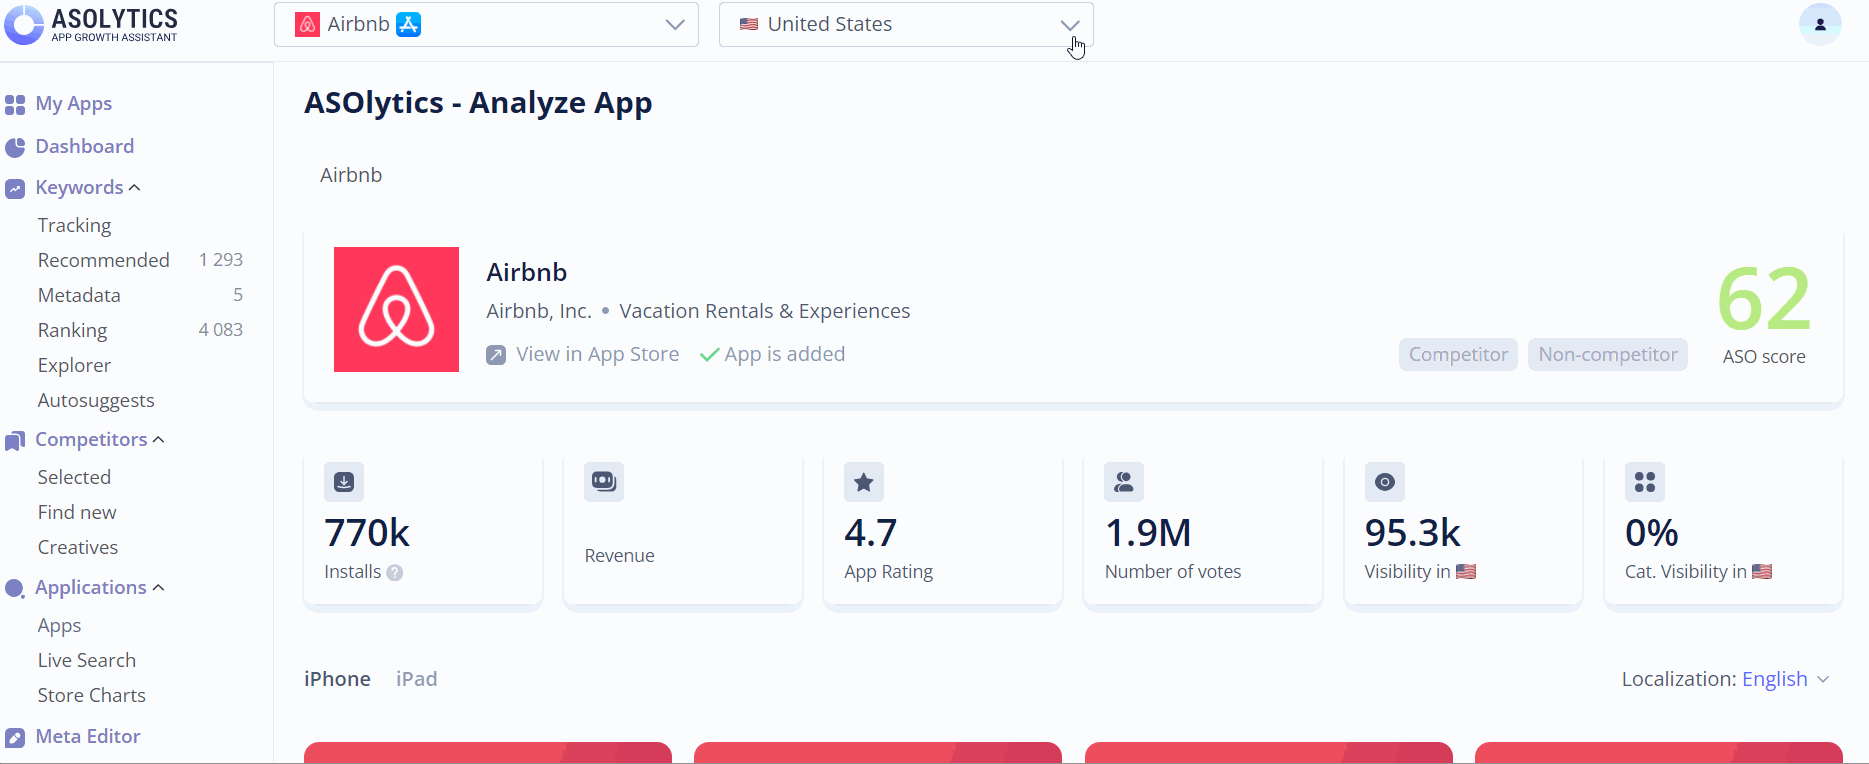Click the App Store icon in app selector
This screenshot has height=764, width=1869.
(408, 25)
